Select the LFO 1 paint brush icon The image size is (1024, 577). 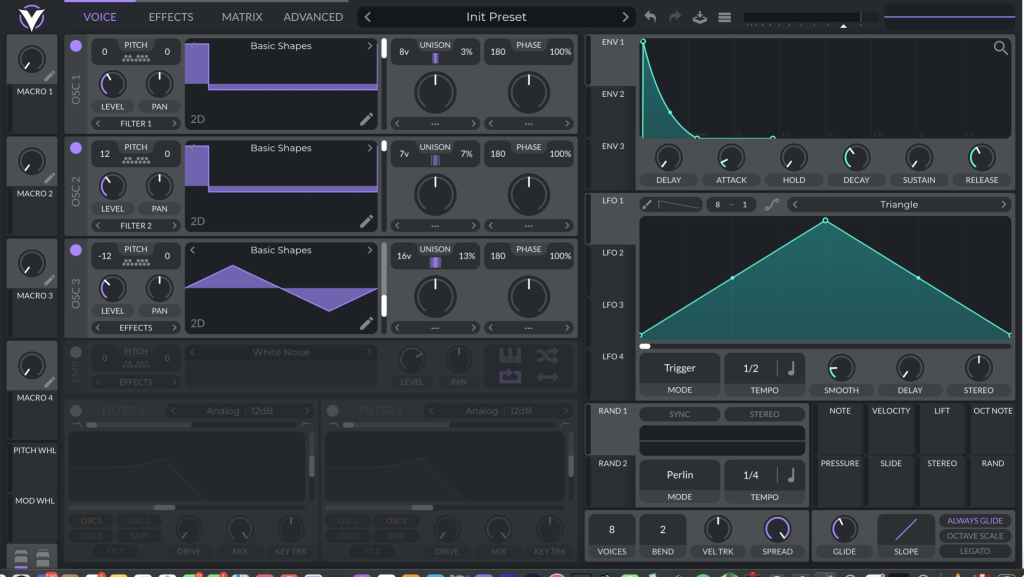[x=647, y=204]
